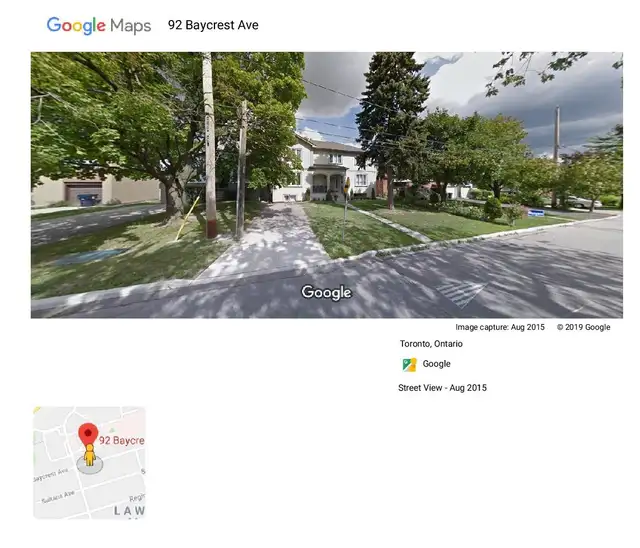The image size is (640, 548).
Task: Click the yellow road sign in photo
Action: click(347, 186)
